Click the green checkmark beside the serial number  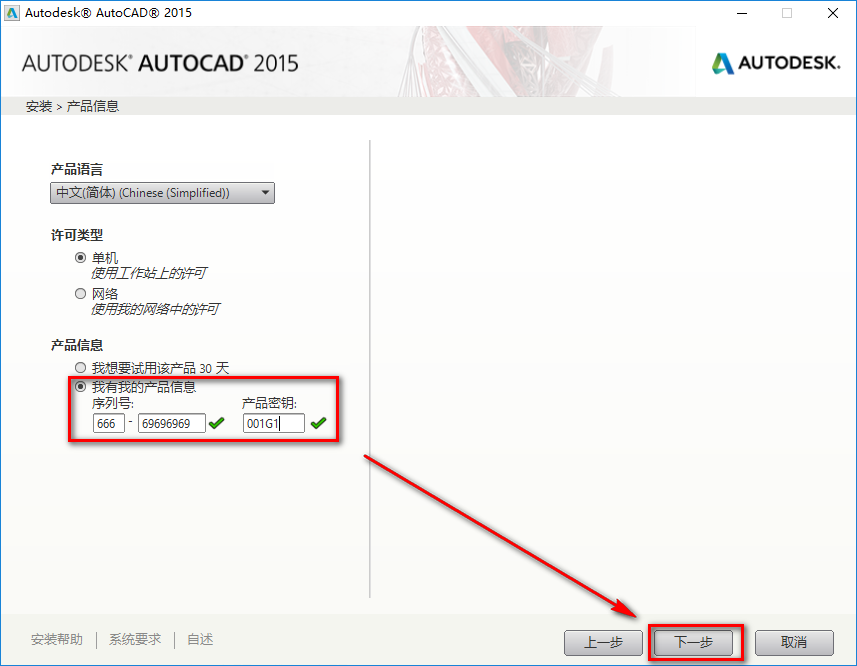pyautogui.click(x=216, y=424)
